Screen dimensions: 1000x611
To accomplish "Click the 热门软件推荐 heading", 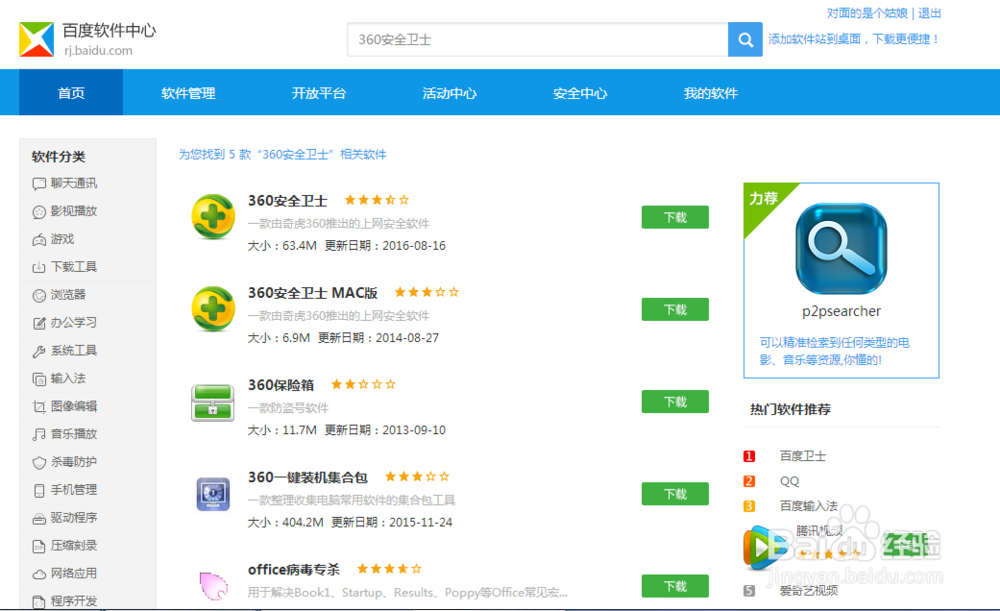I will coord(790,409).
